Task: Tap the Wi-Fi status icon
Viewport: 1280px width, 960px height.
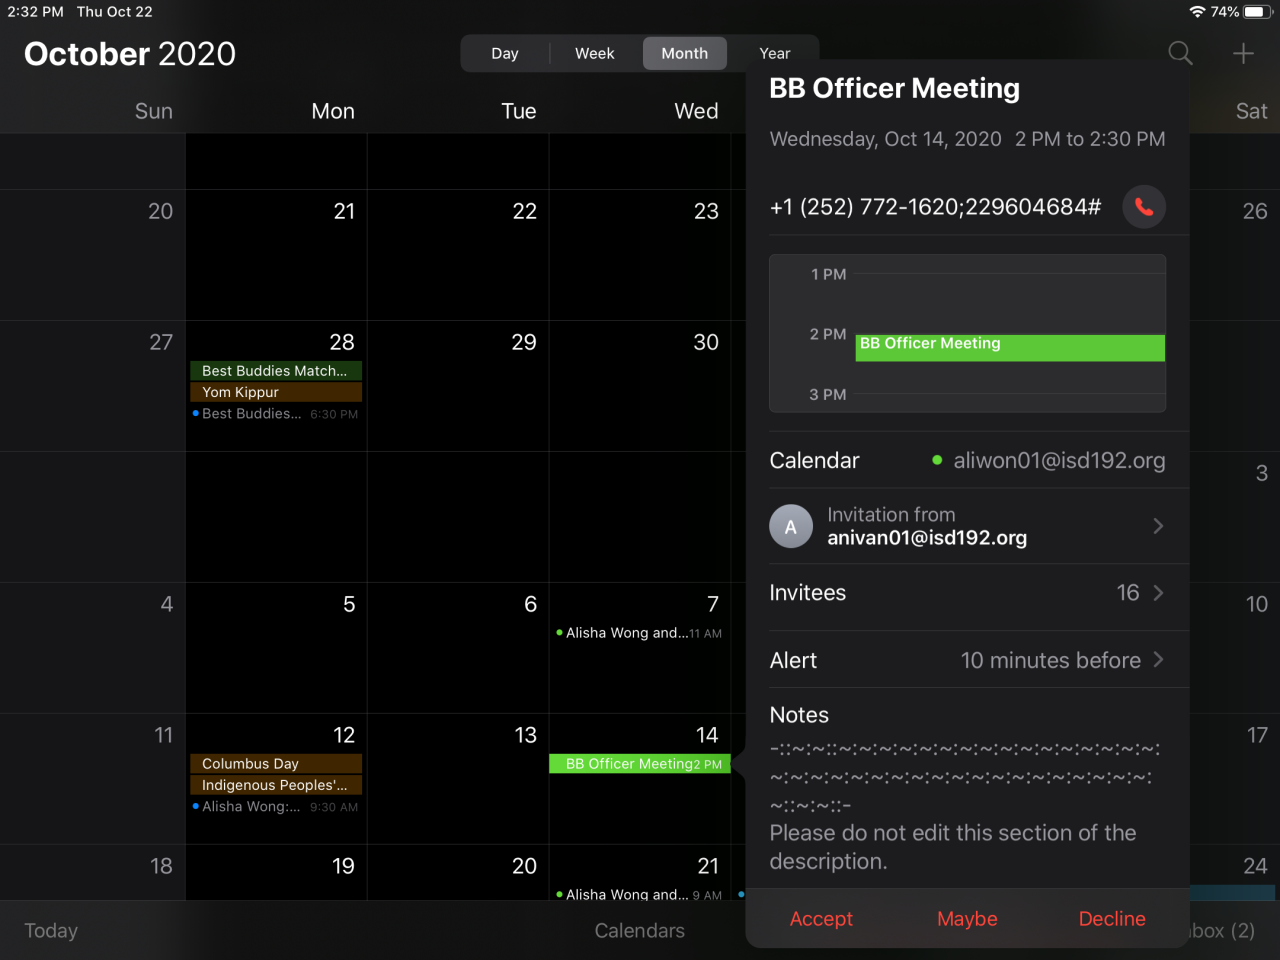Action: 1197,12
